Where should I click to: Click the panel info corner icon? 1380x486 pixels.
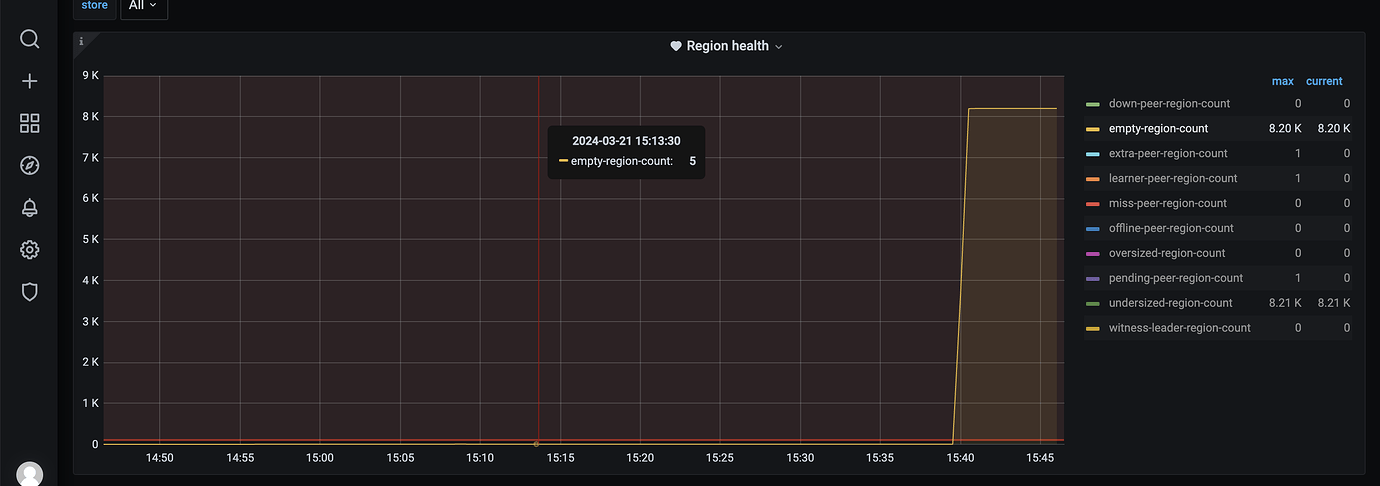click(x=81, y=41)
